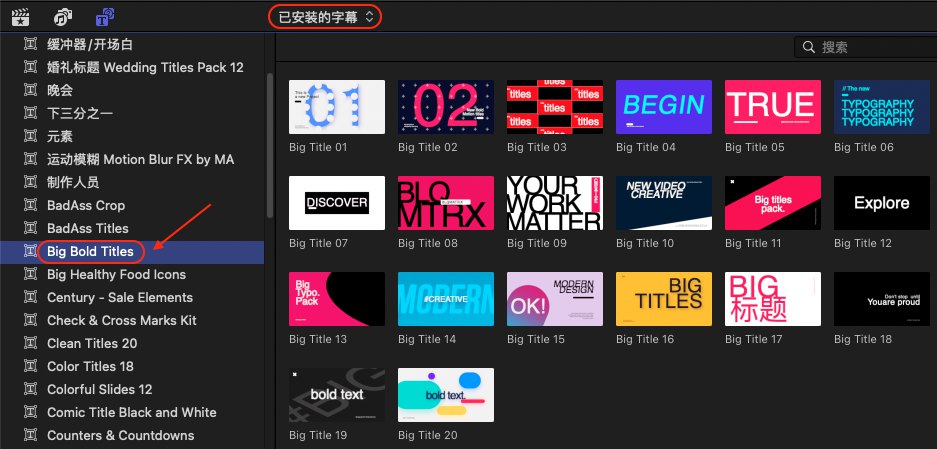Viewport: 937px width, 449px height.
Task: Select the Big Title 07 DISCOVER thumbnail
Action: click(x=337, y=203)
